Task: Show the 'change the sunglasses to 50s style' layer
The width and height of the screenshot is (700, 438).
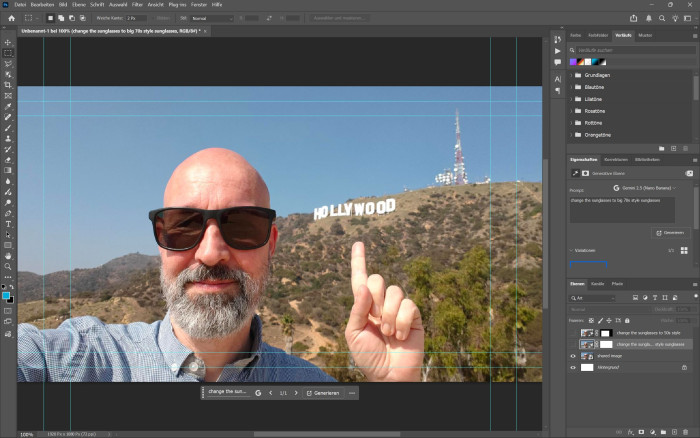Action: 573,332
